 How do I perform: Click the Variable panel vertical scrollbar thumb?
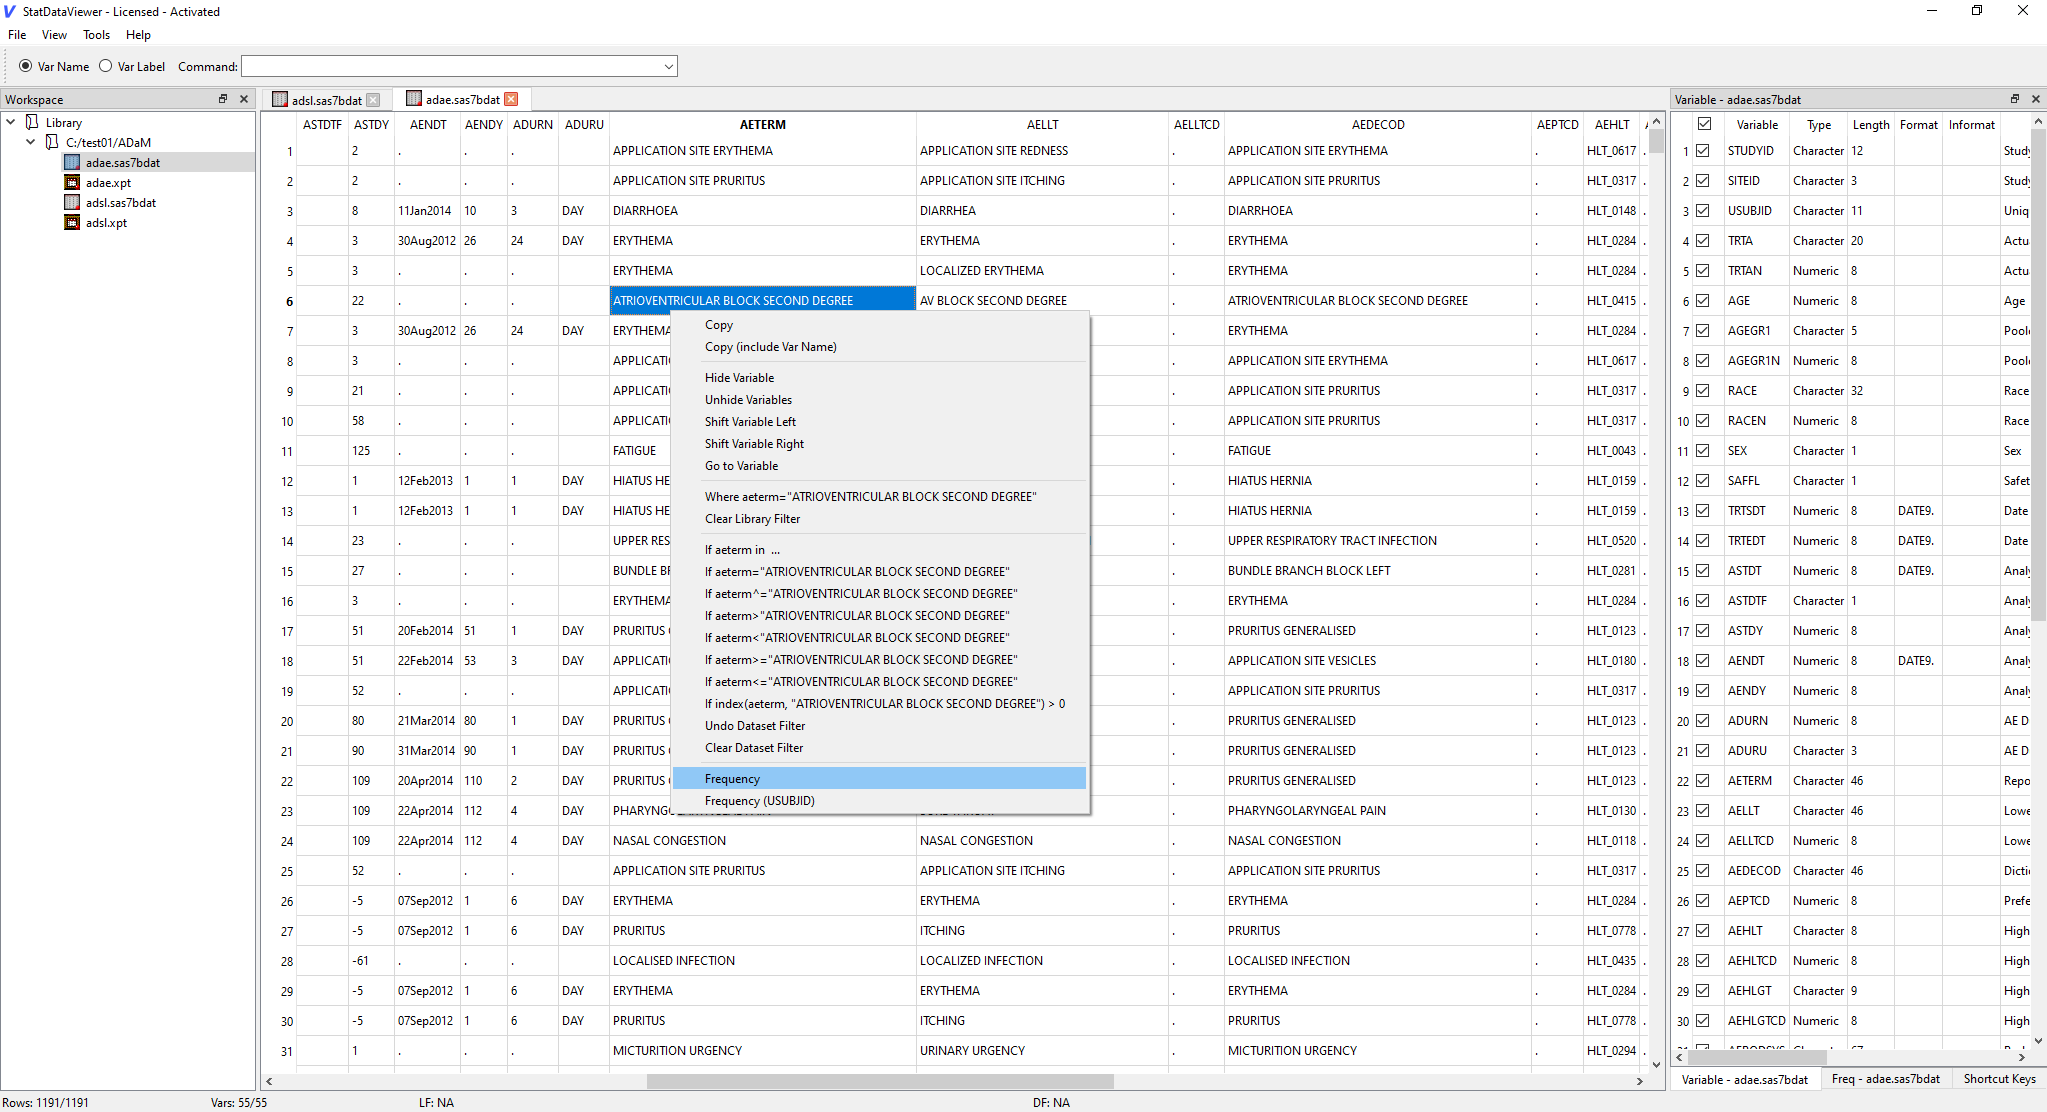[2038, 375]
